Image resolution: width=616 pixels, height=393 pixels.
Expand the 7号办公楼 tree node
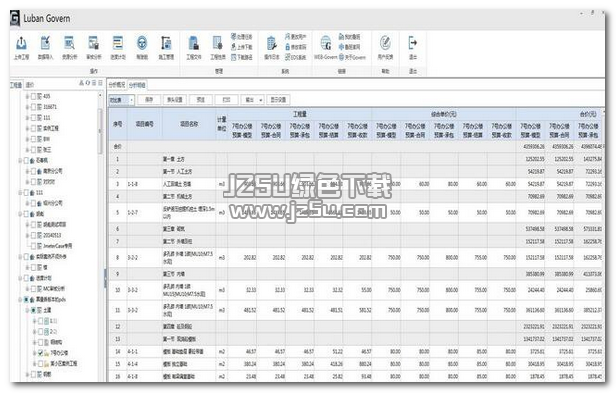coord(35,353)
